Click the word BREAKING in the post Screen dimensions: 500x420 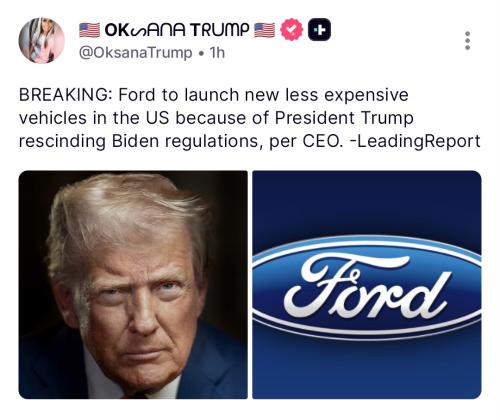pos(63,95)
